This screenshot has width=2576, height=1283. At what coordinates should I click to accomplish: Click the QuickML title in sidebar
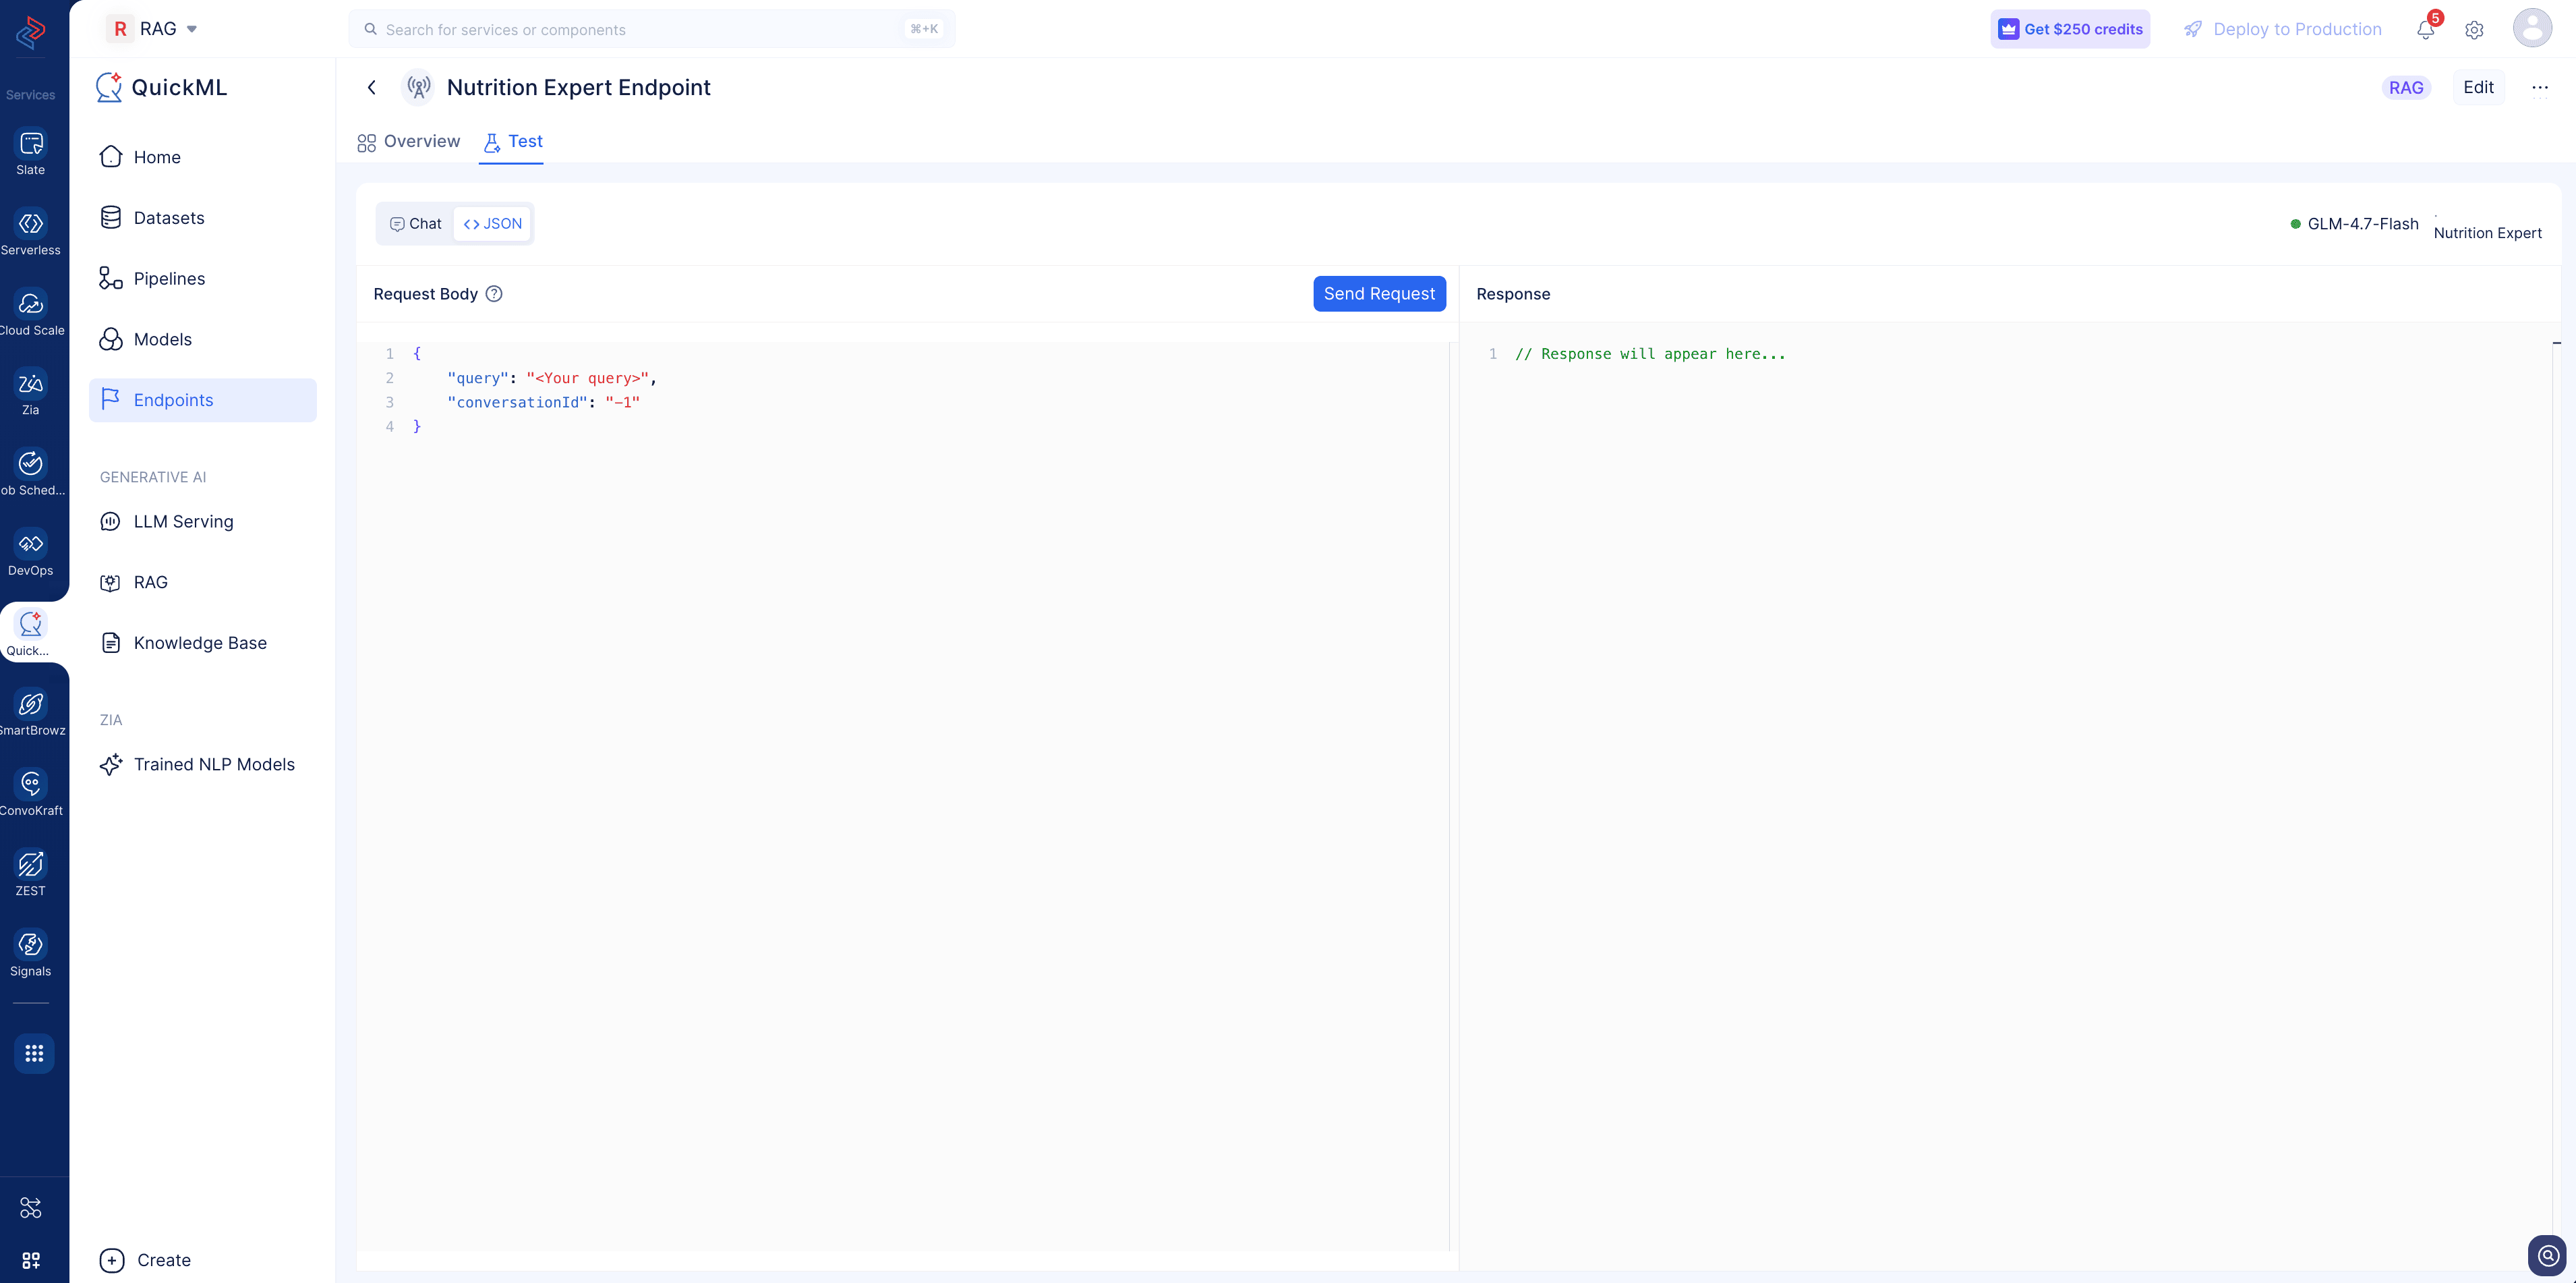[x=179, y=88]
